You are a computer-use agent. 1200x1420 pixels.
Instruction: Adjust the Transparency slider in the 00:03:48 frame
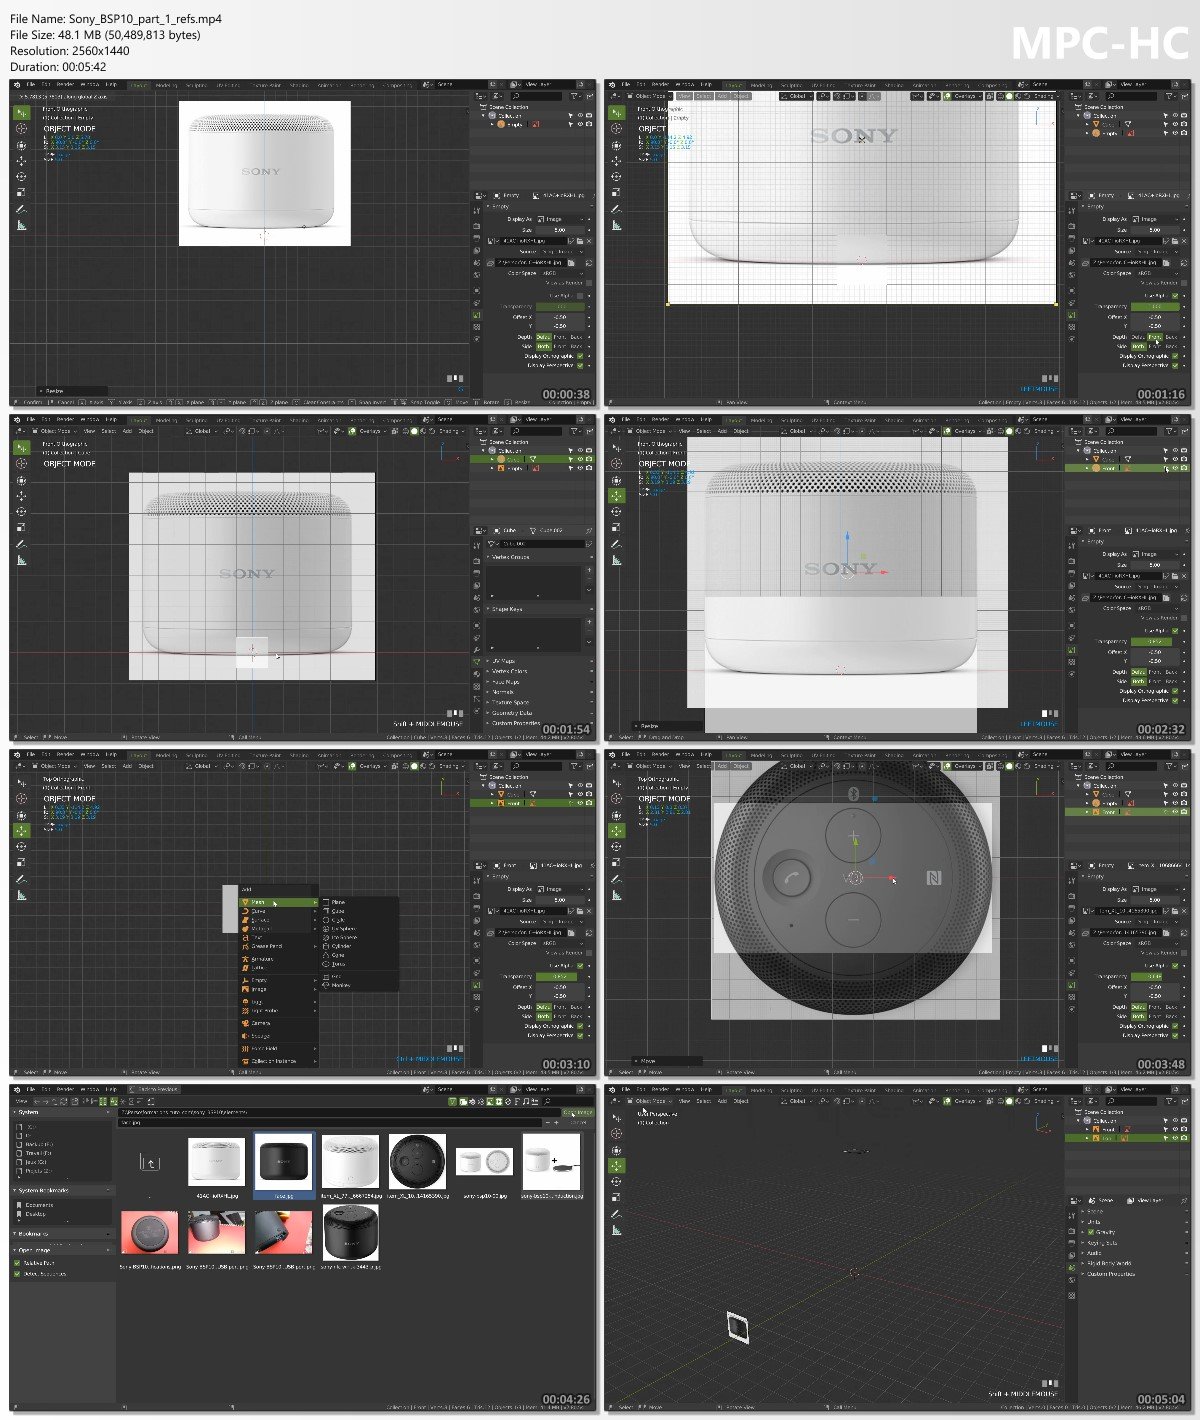point(1155,976)
